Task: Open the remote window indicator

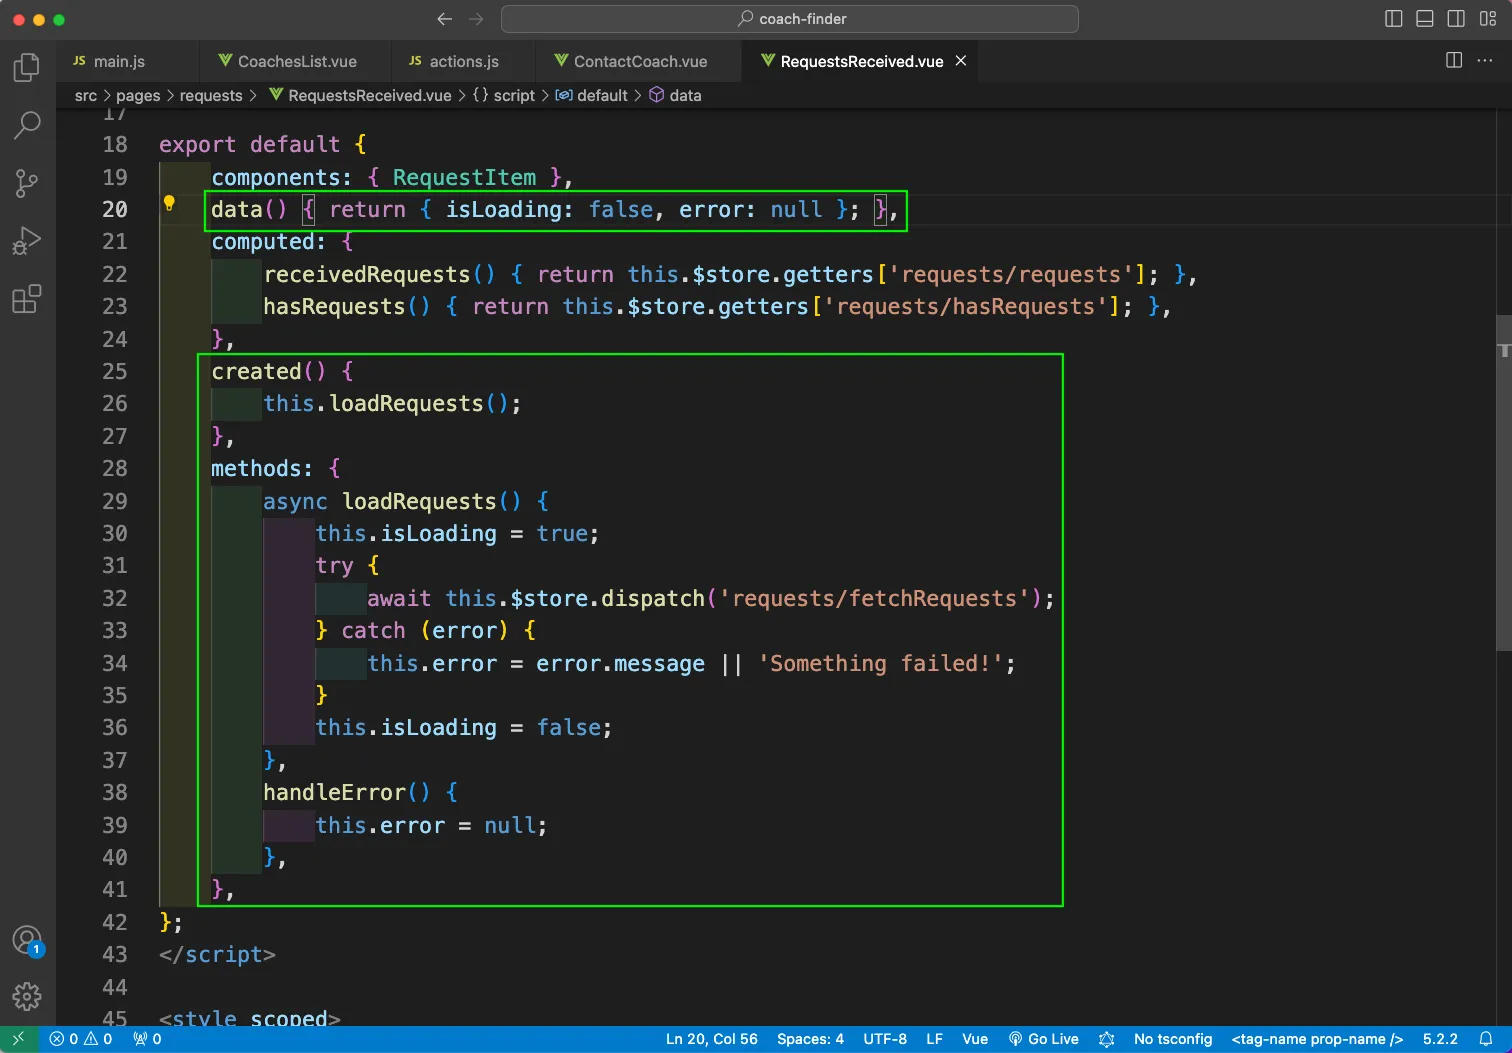Action: 18,1039
